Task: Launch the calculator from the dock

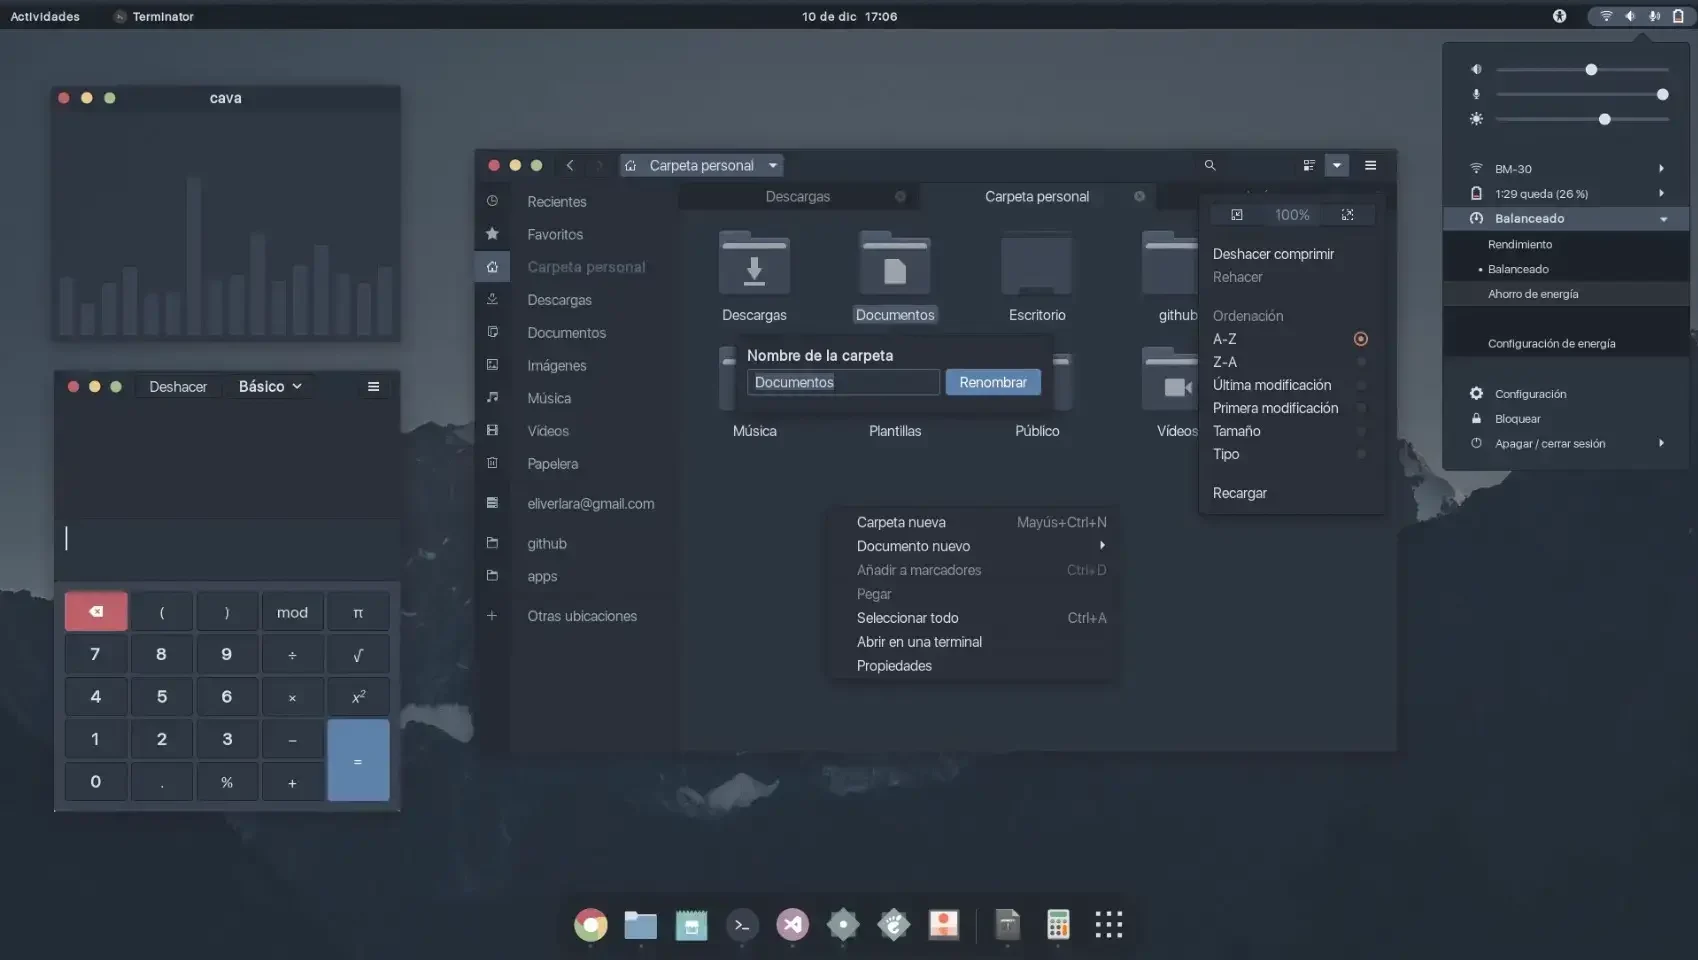Action: pos(1057,925)
